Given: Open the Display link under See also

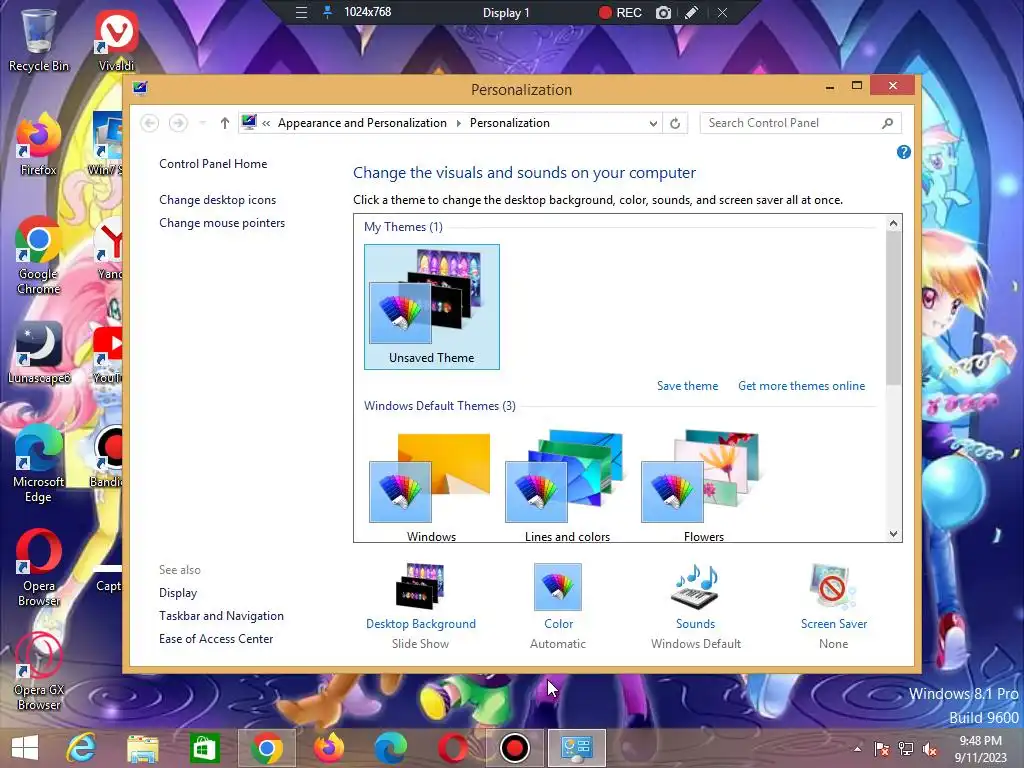Looking at the screenshot, I should click(178, 593).
